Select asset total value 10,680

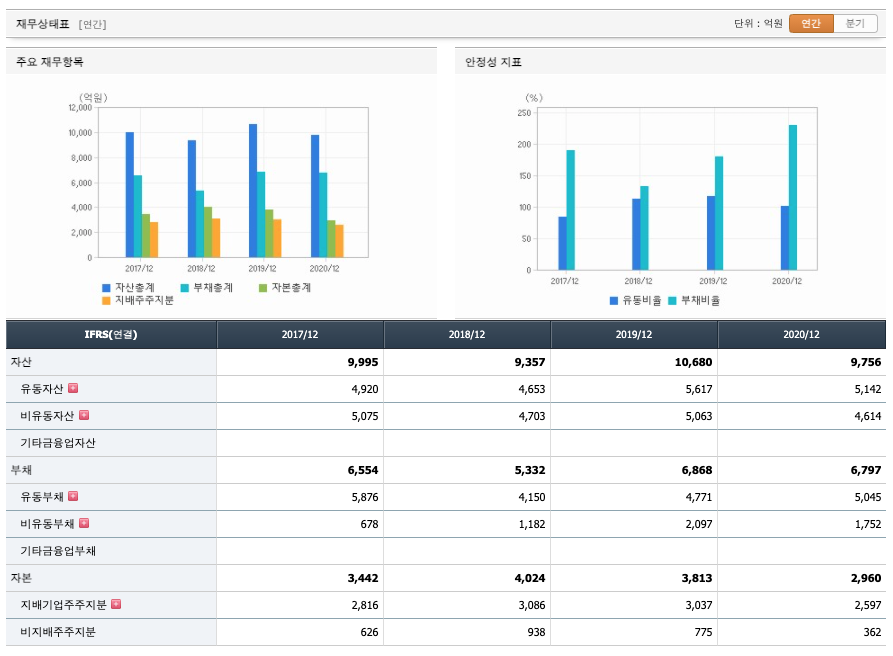point(693,362)
